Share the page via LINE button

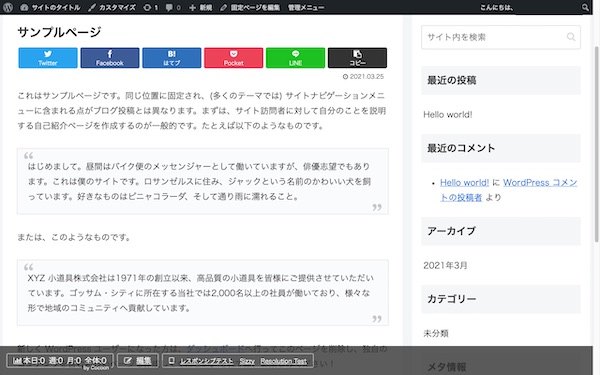[295, 58]
